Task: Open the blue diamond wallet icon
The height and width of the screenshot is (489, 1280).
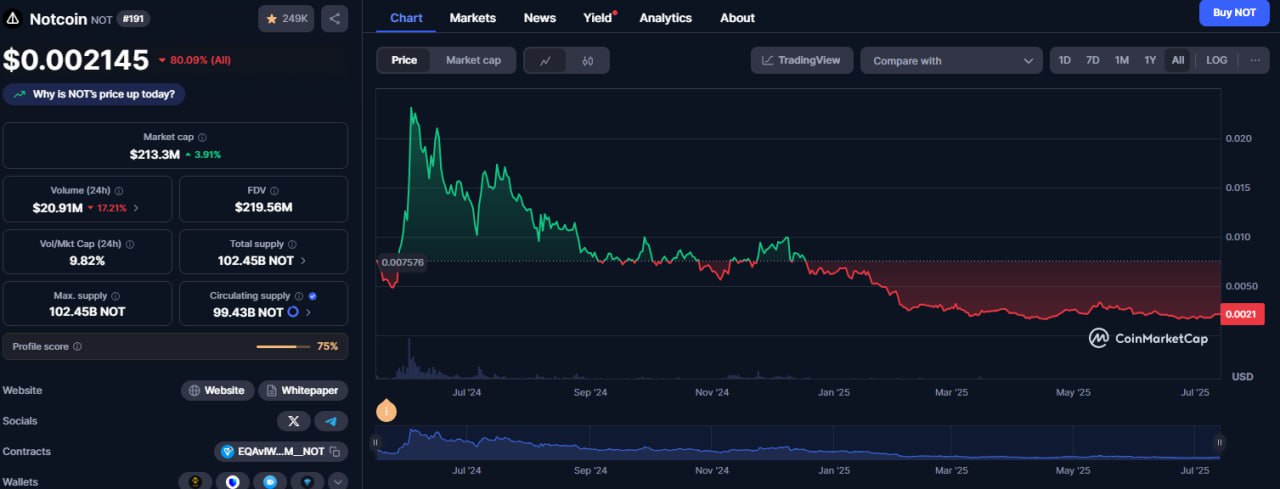Action: (x=307, y=482)
